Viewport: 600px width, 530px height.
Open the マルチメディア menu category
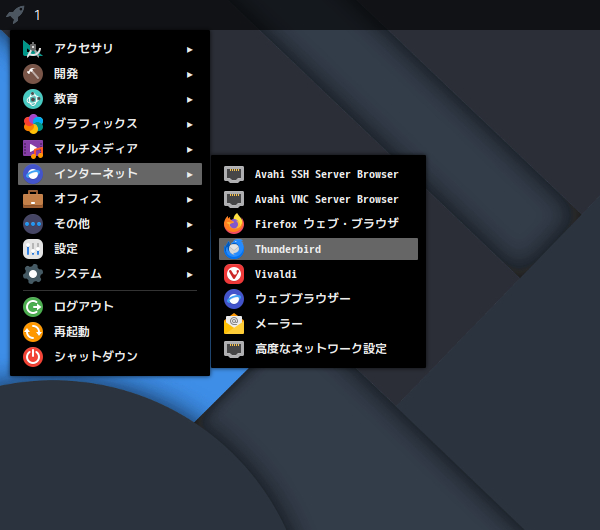click(x=110, y=149)
